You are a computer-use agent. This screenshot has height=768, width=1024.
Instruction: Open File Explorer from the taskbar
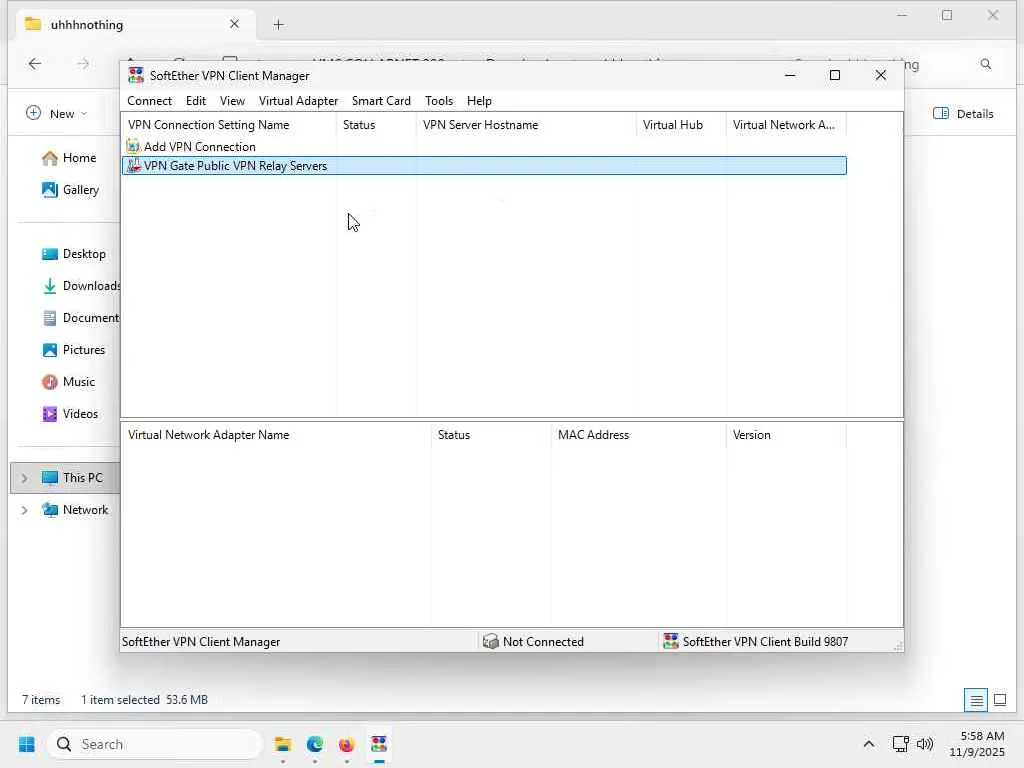pos(283,744)
